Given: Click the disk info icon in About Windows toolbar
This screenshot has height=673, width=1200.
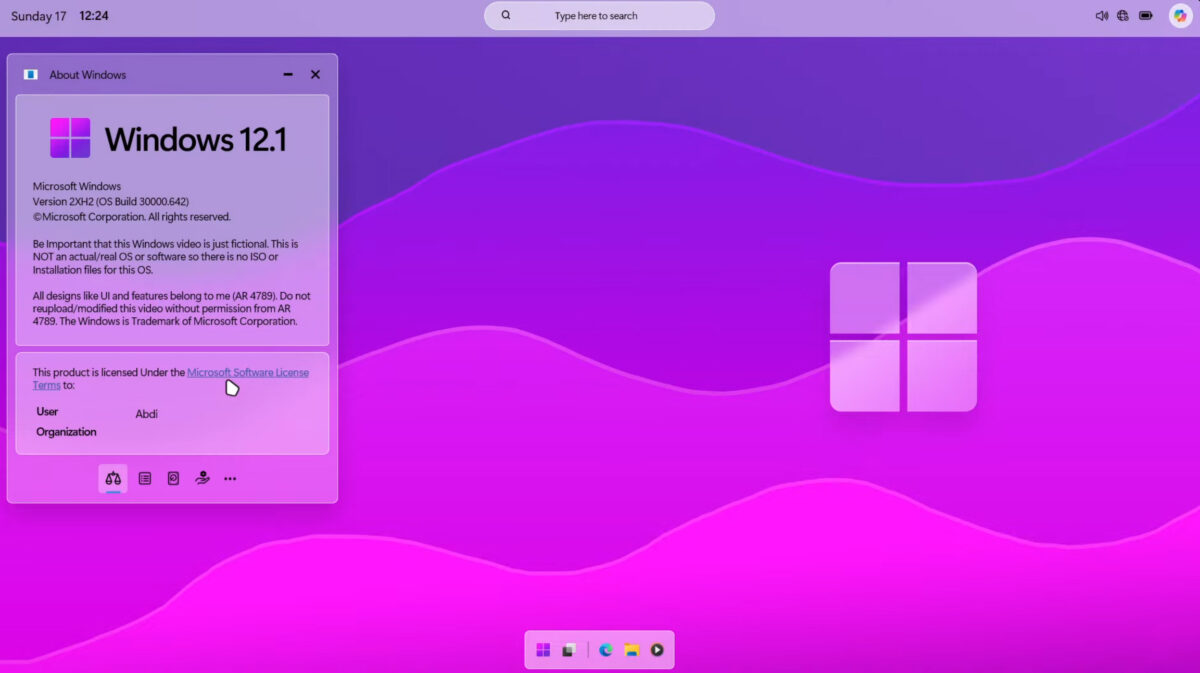Looking at the screenshot, I should [173, 478].
